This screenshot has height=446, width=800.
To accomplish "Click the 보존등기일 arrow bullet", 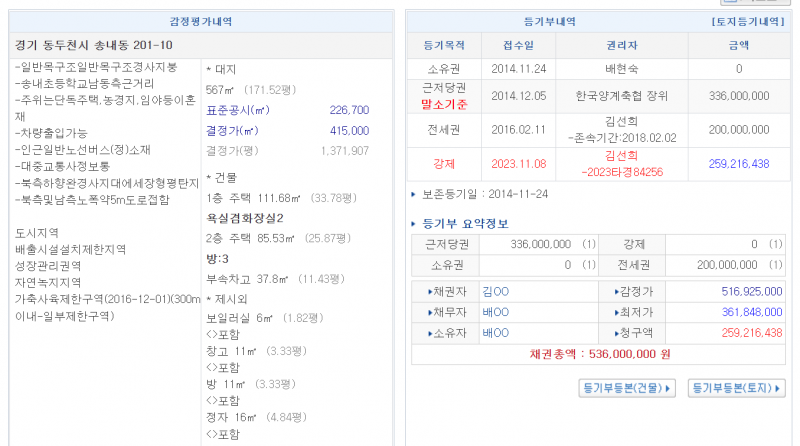I will pos(414,192).
